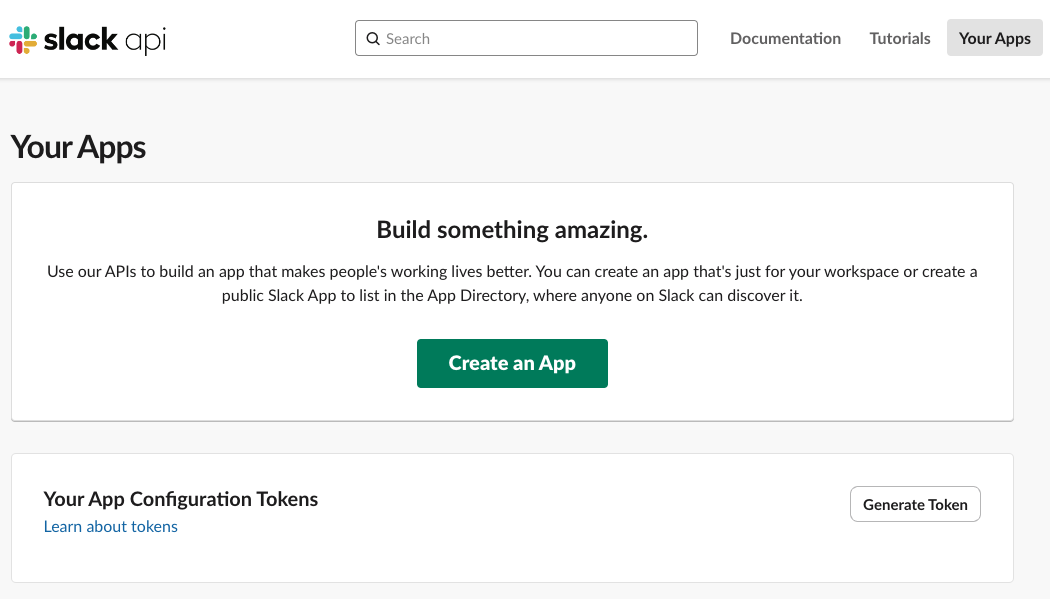
Task: Click the paragraph starting 'Use our APIs'
Action: tap(512, 284)
